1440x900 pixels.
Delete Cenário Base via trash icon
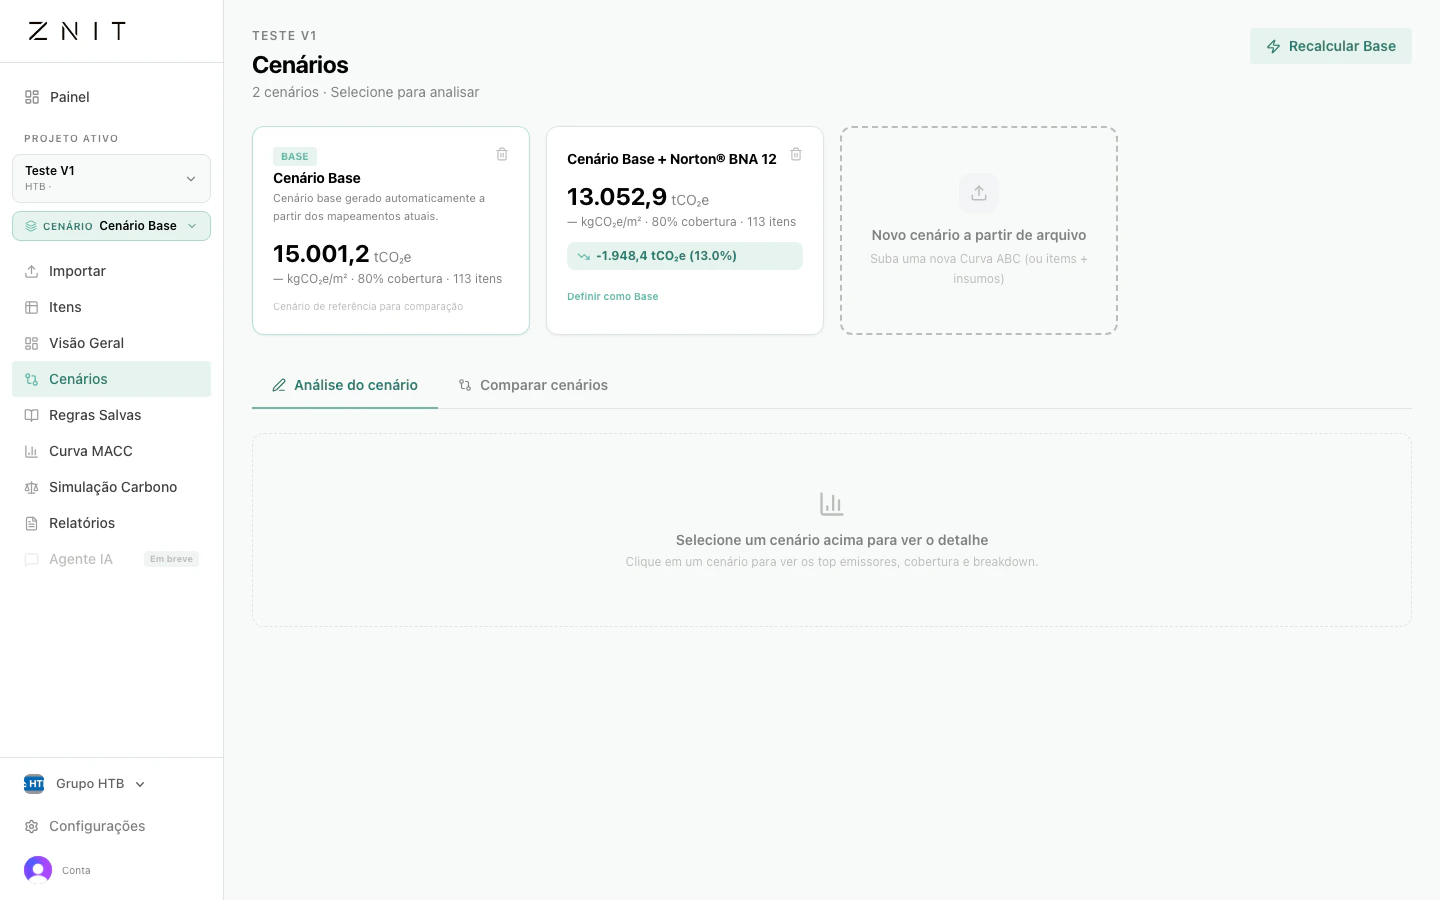[502, 154]
